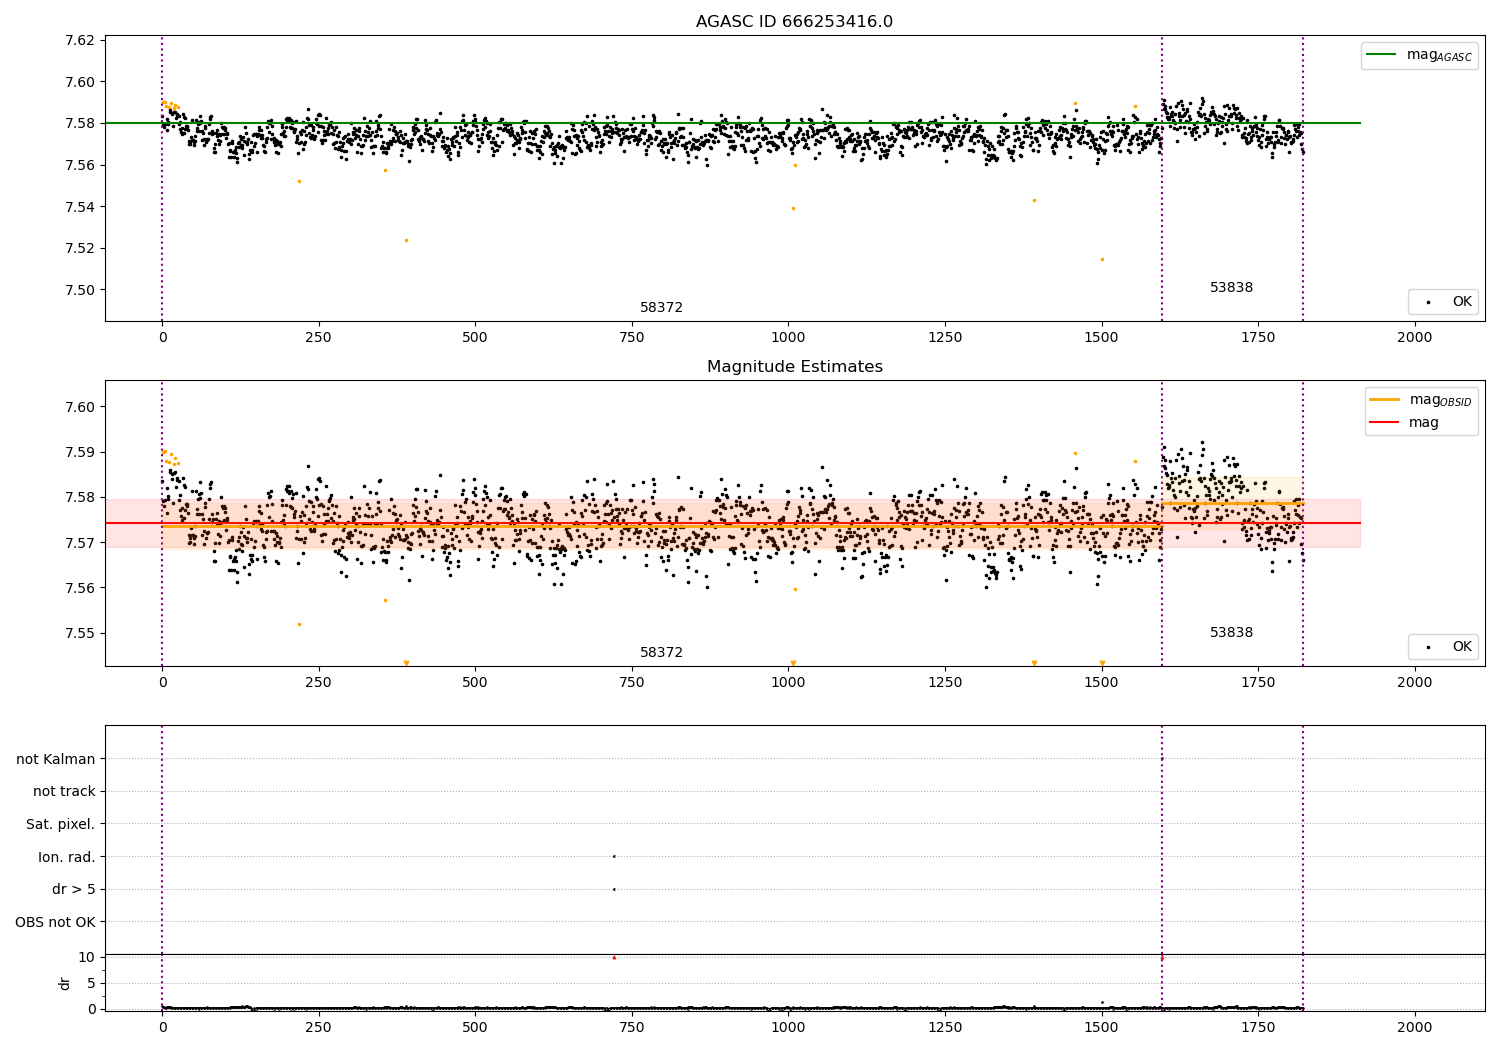Screen dimensions: 1500x1050
Task: Click the "dr > 5" axis label
Action: point(74,889)
